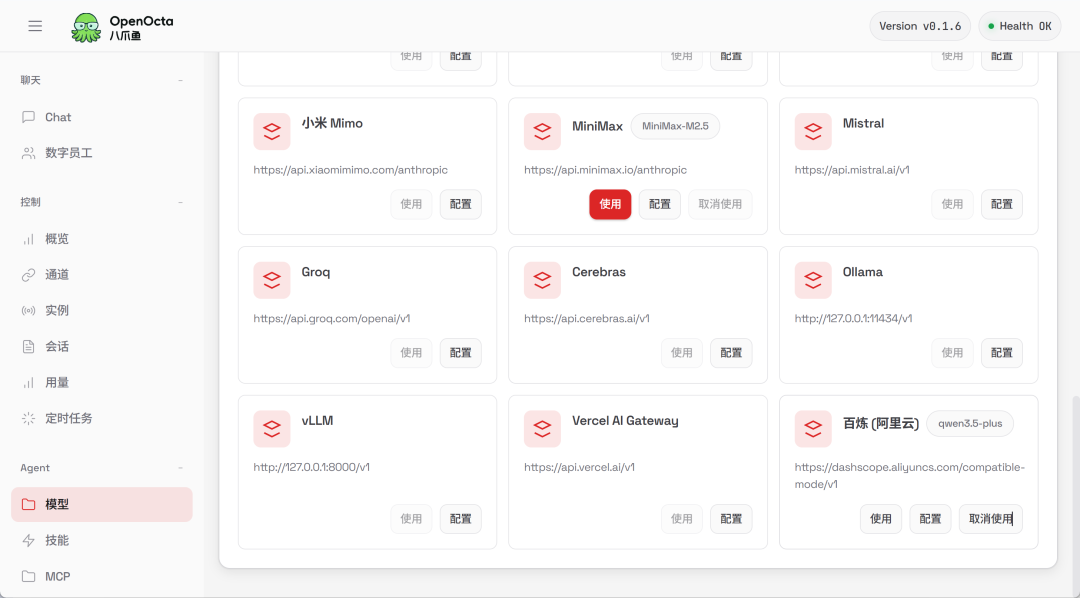Screen dimensions: 1080x598
Task: Open the Chat menu item
Action: click(102, 117)
